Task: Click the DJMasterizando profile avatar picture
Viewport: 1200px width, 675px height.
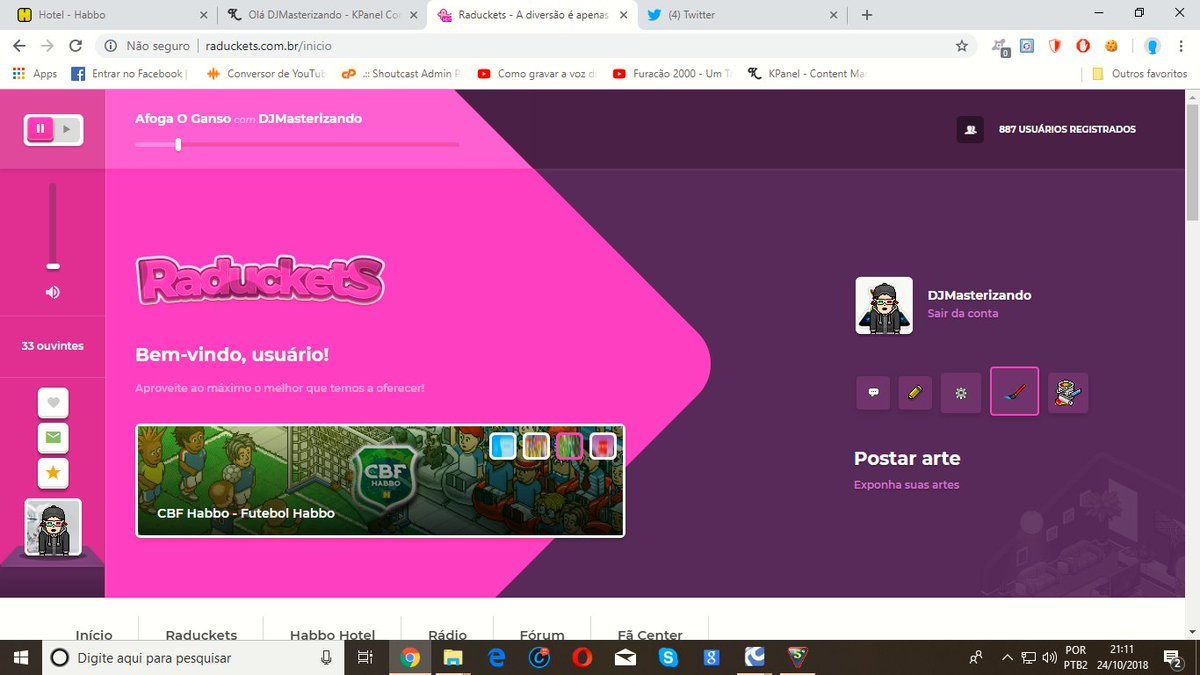Action: [x=884, y=305]
